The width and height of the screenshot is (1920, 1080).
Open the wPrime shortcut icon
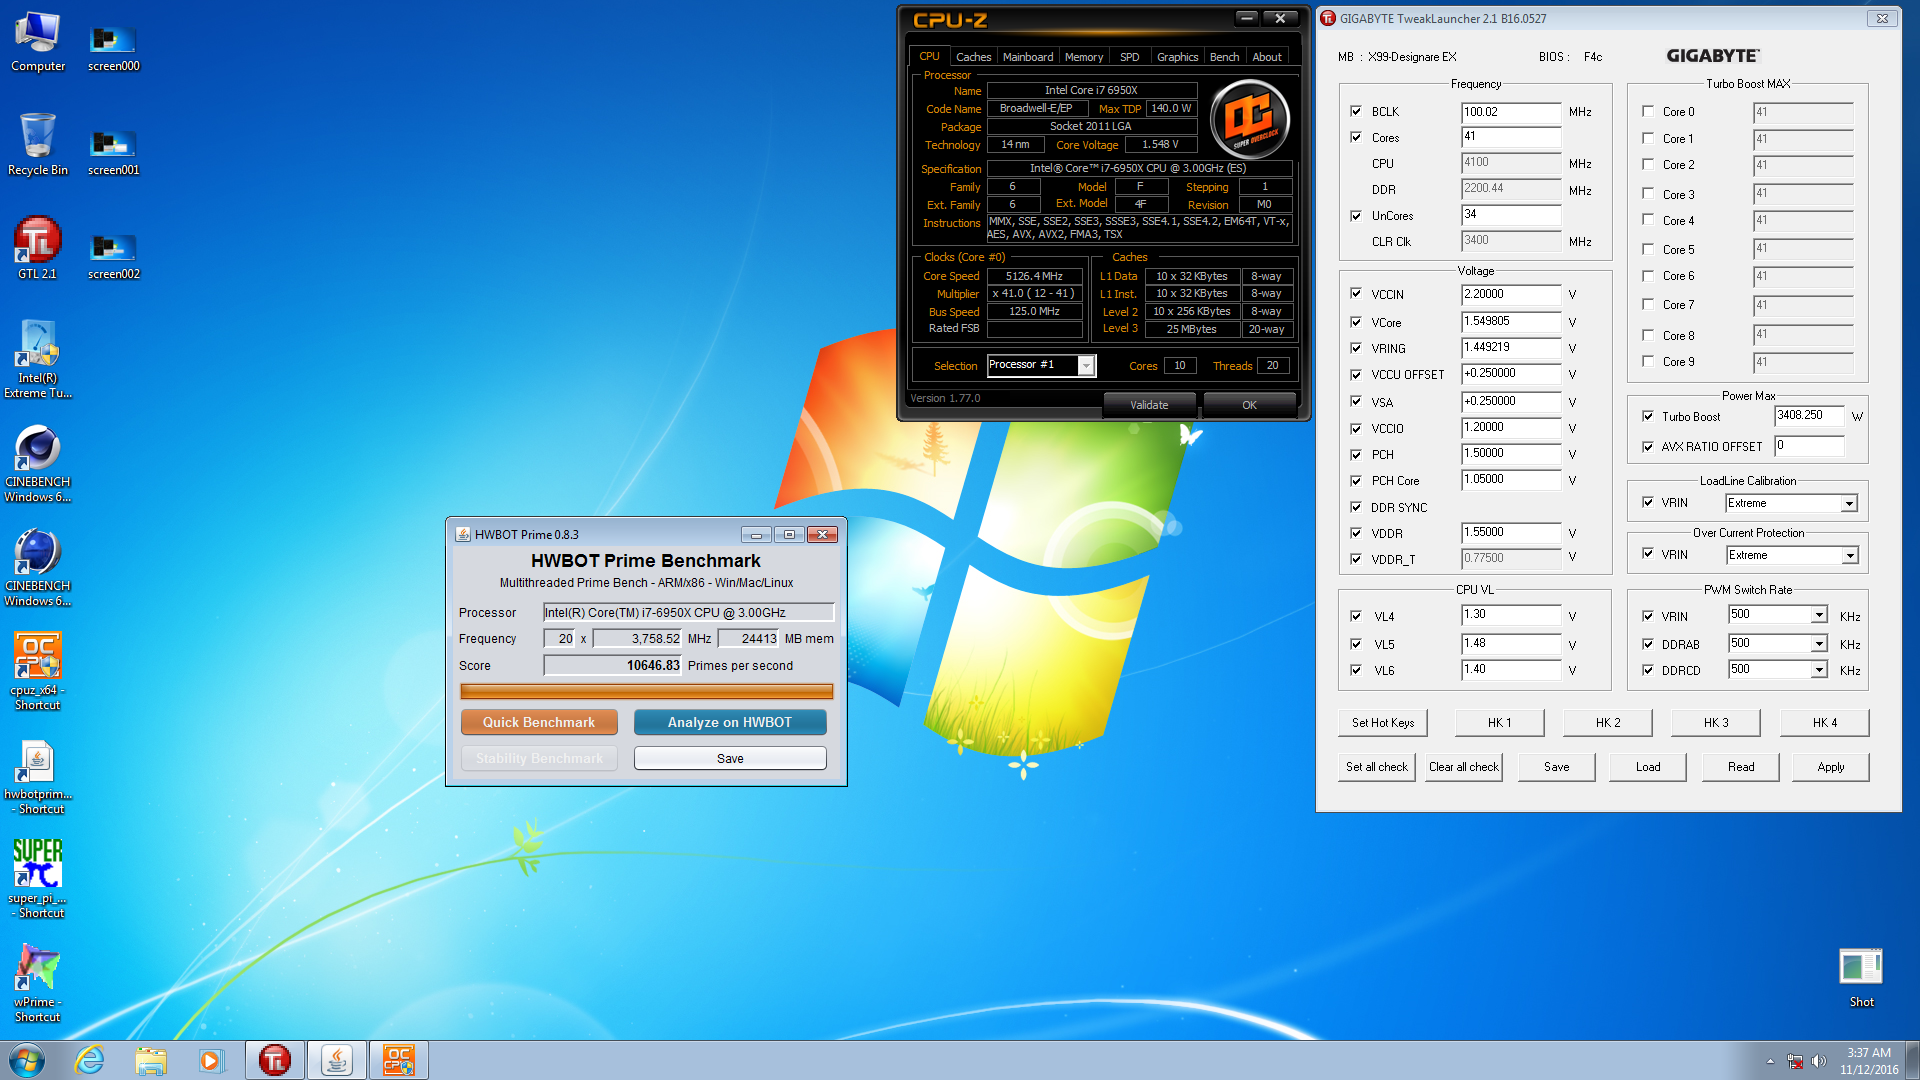coord(38,984)
